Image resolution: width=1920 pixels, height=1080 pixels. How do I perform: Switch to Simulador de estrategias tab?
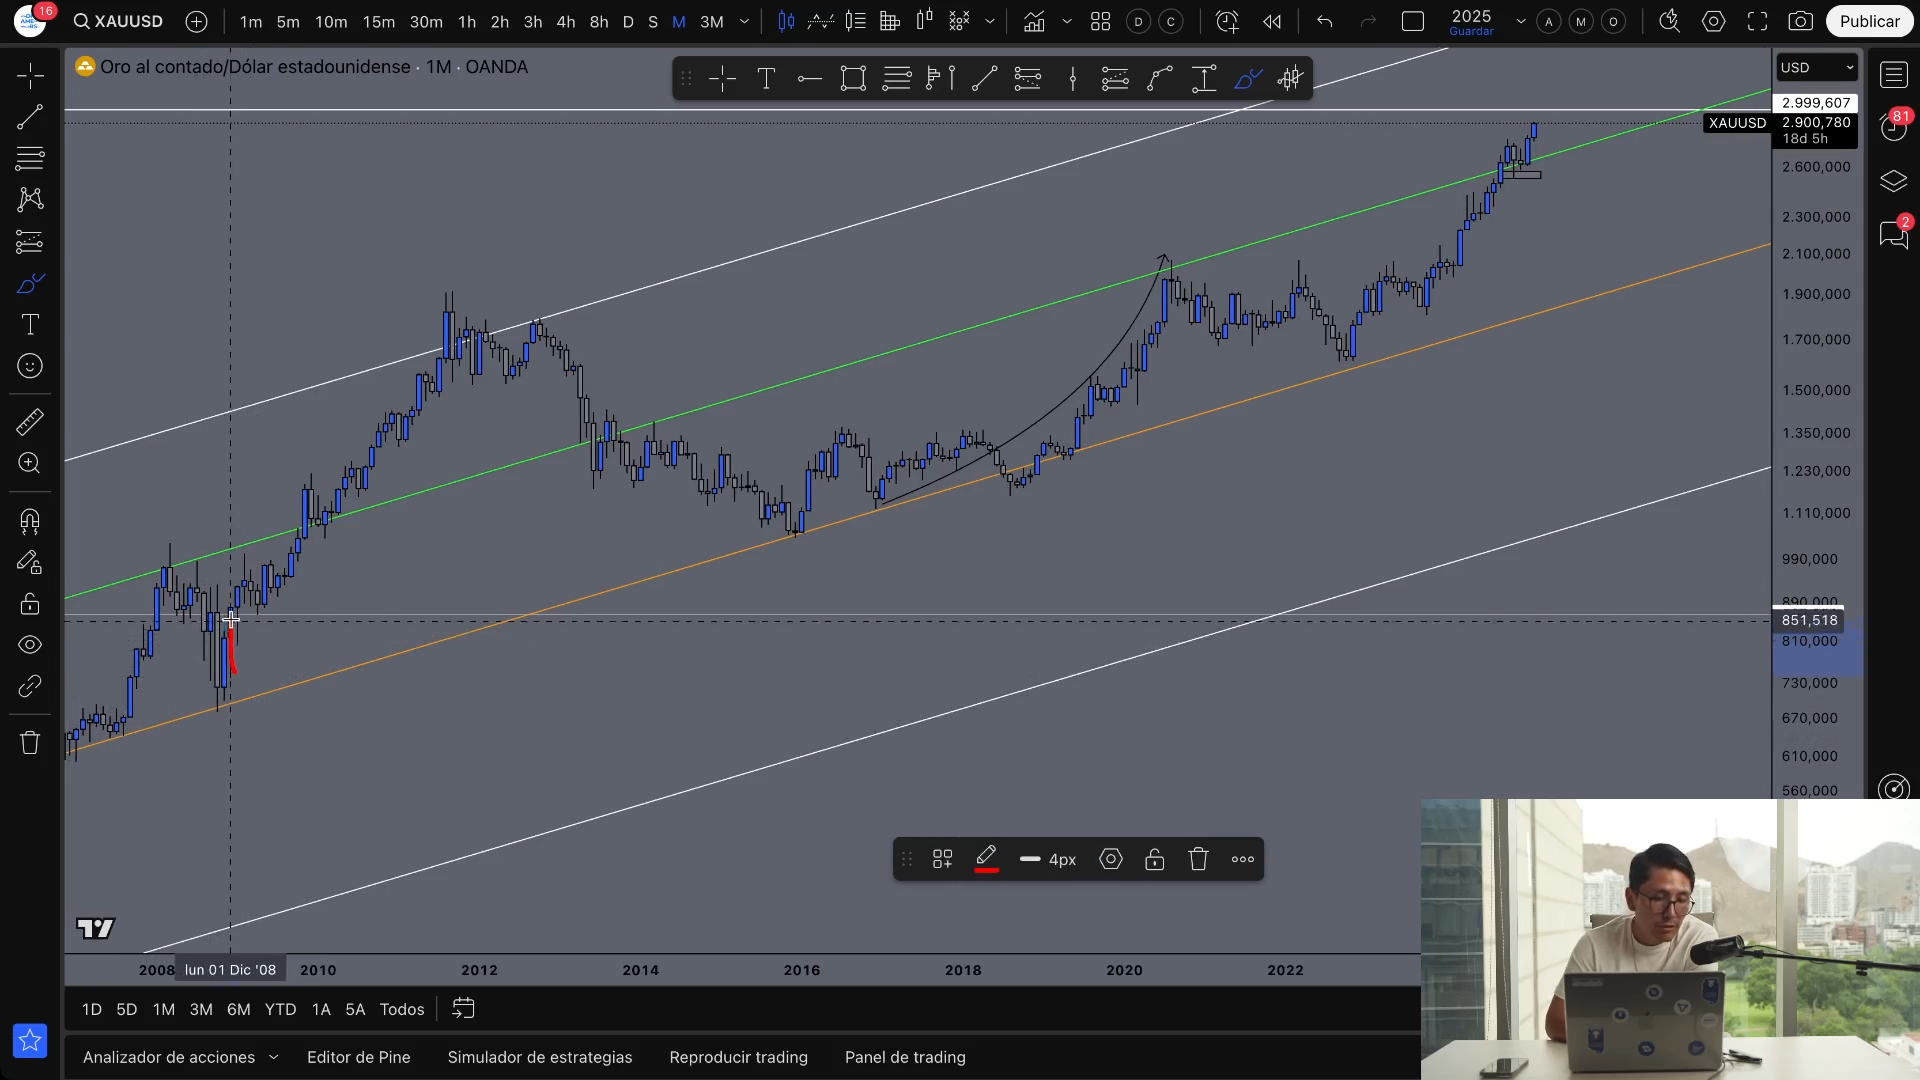pos(539,1057)
